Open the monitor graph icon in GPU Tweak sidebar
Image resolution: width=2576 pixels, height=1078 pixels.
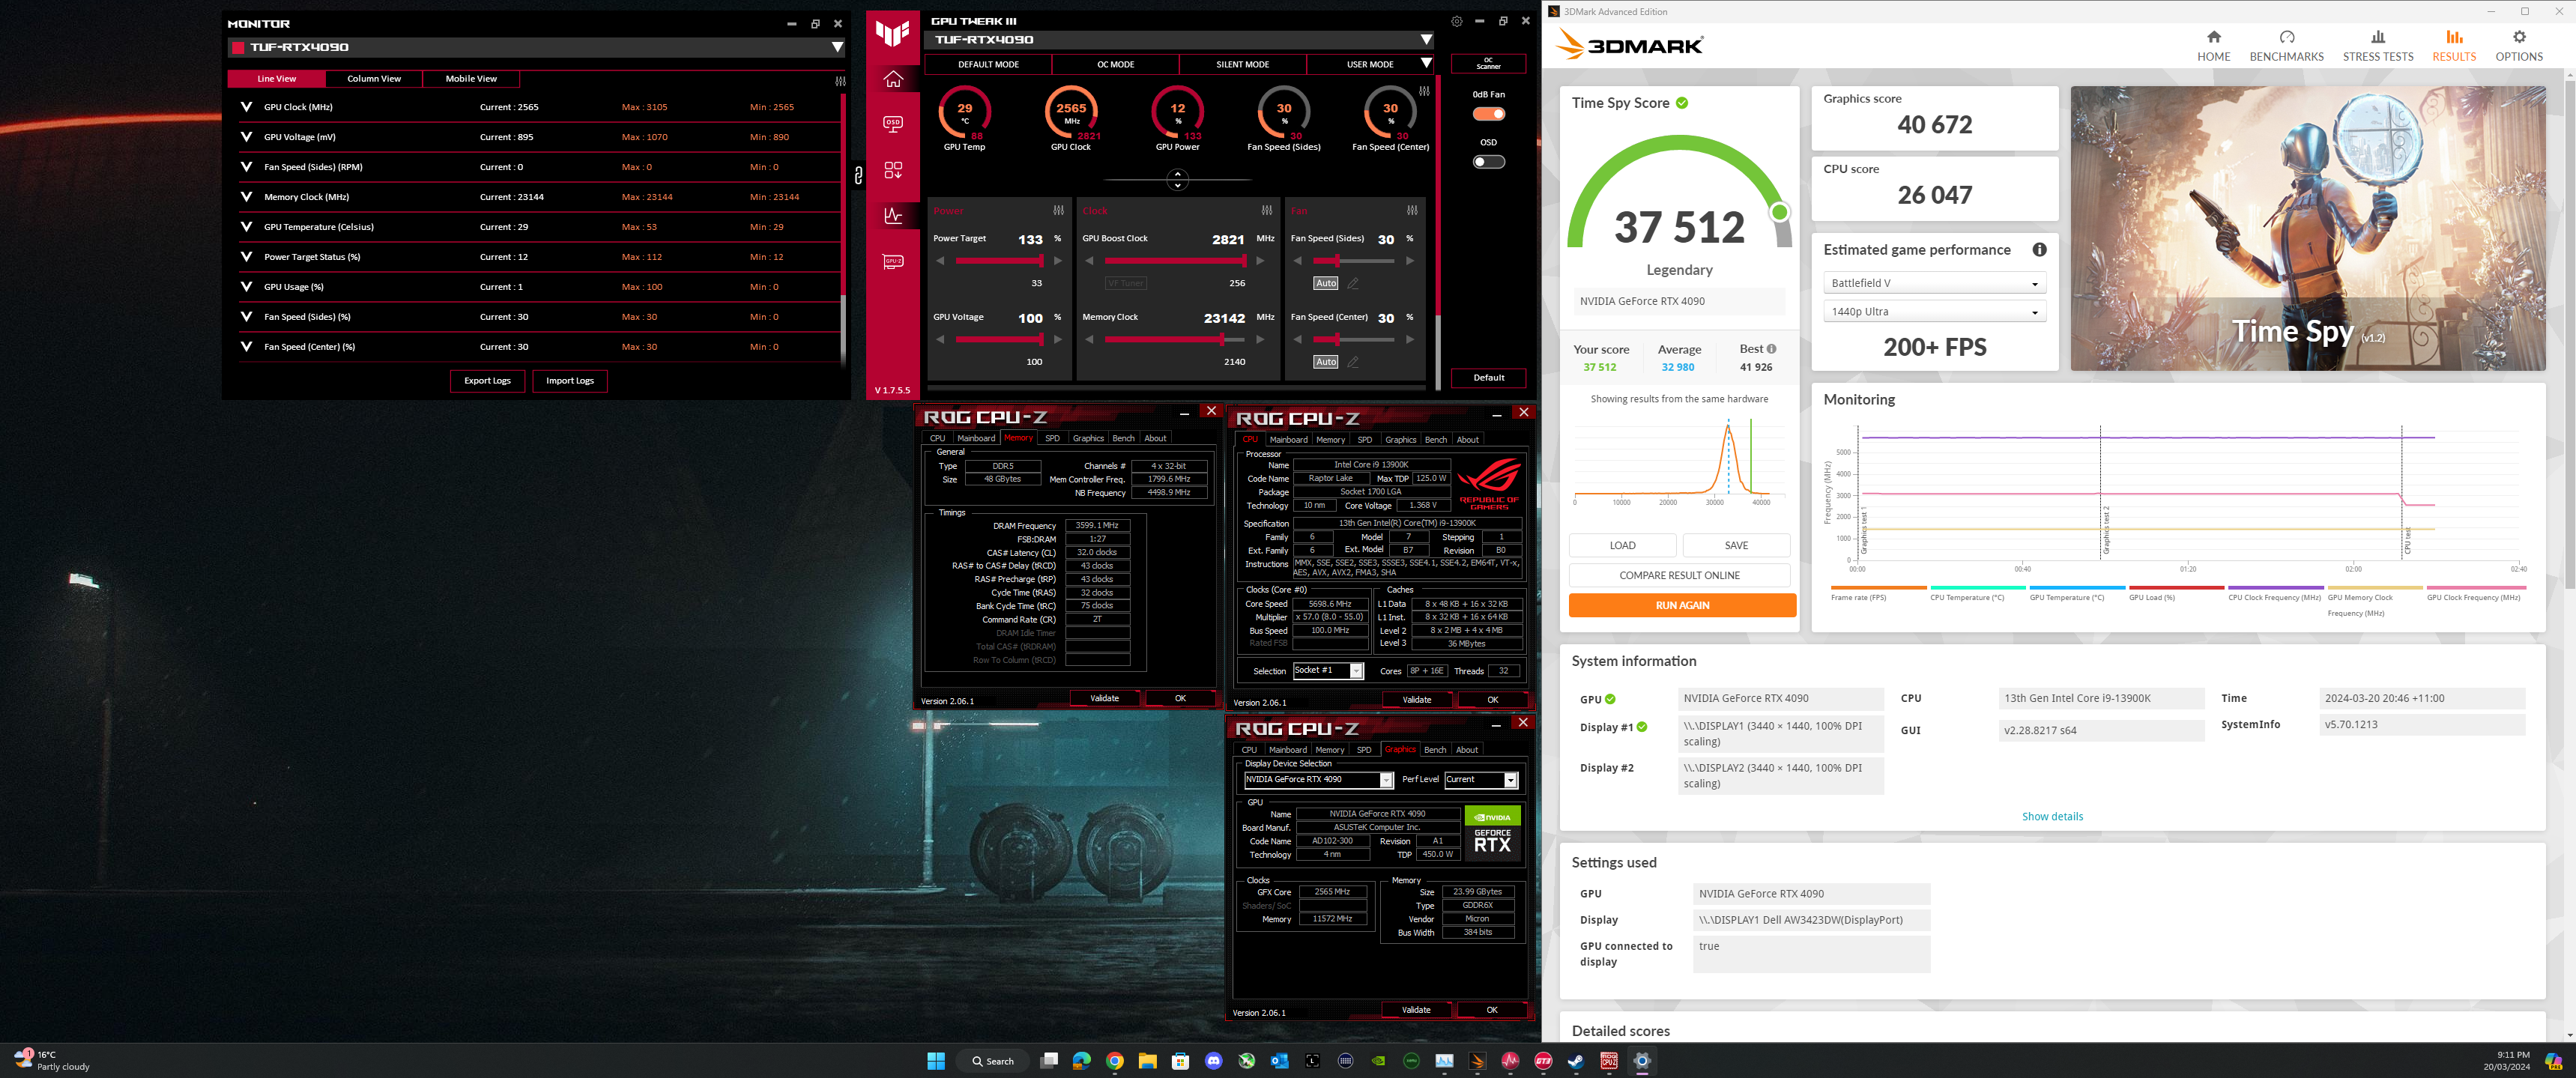pos(893,215)
